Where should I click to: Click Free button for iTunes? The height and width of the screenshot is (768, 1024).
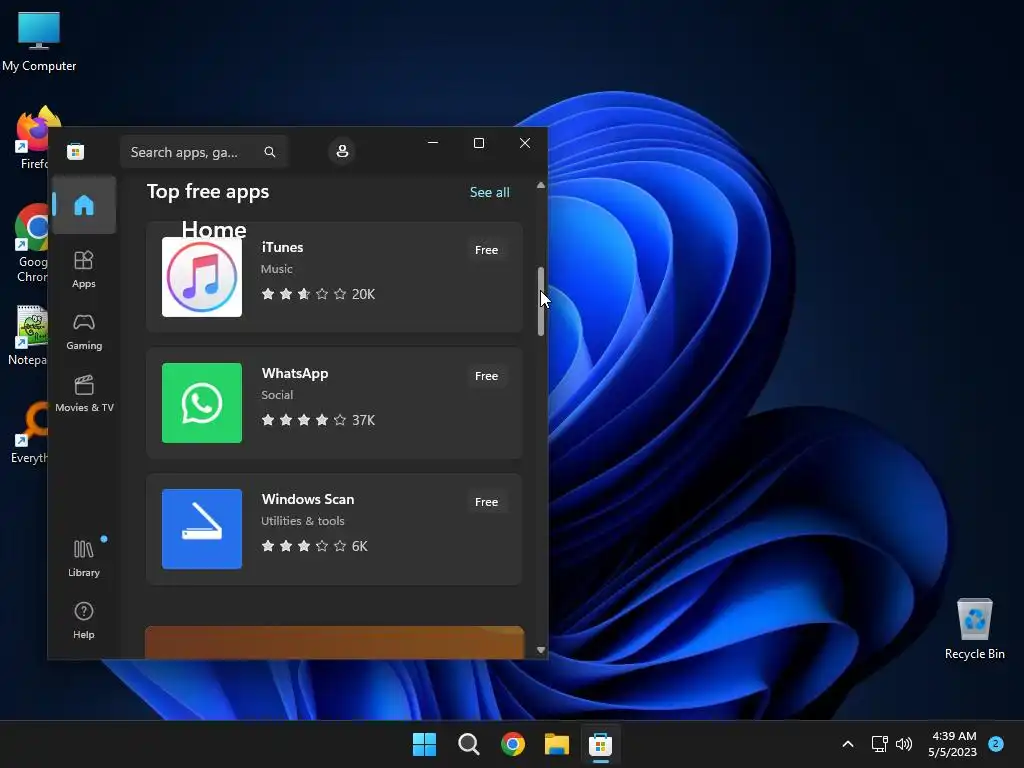pos(487,250)
